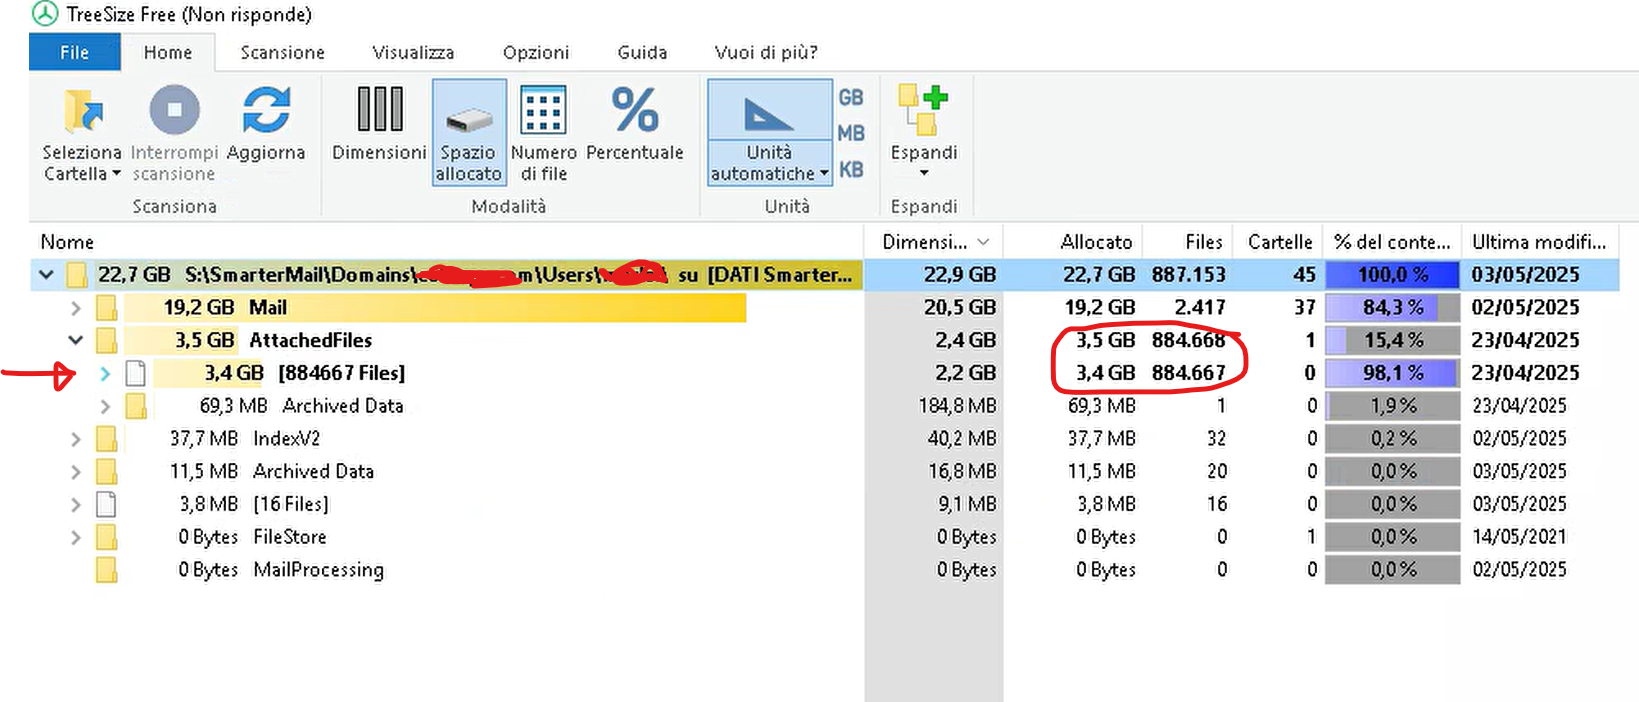Refresh the scan with the Aggiorna icon
1639x702 pixels.
tap(266, 110)
